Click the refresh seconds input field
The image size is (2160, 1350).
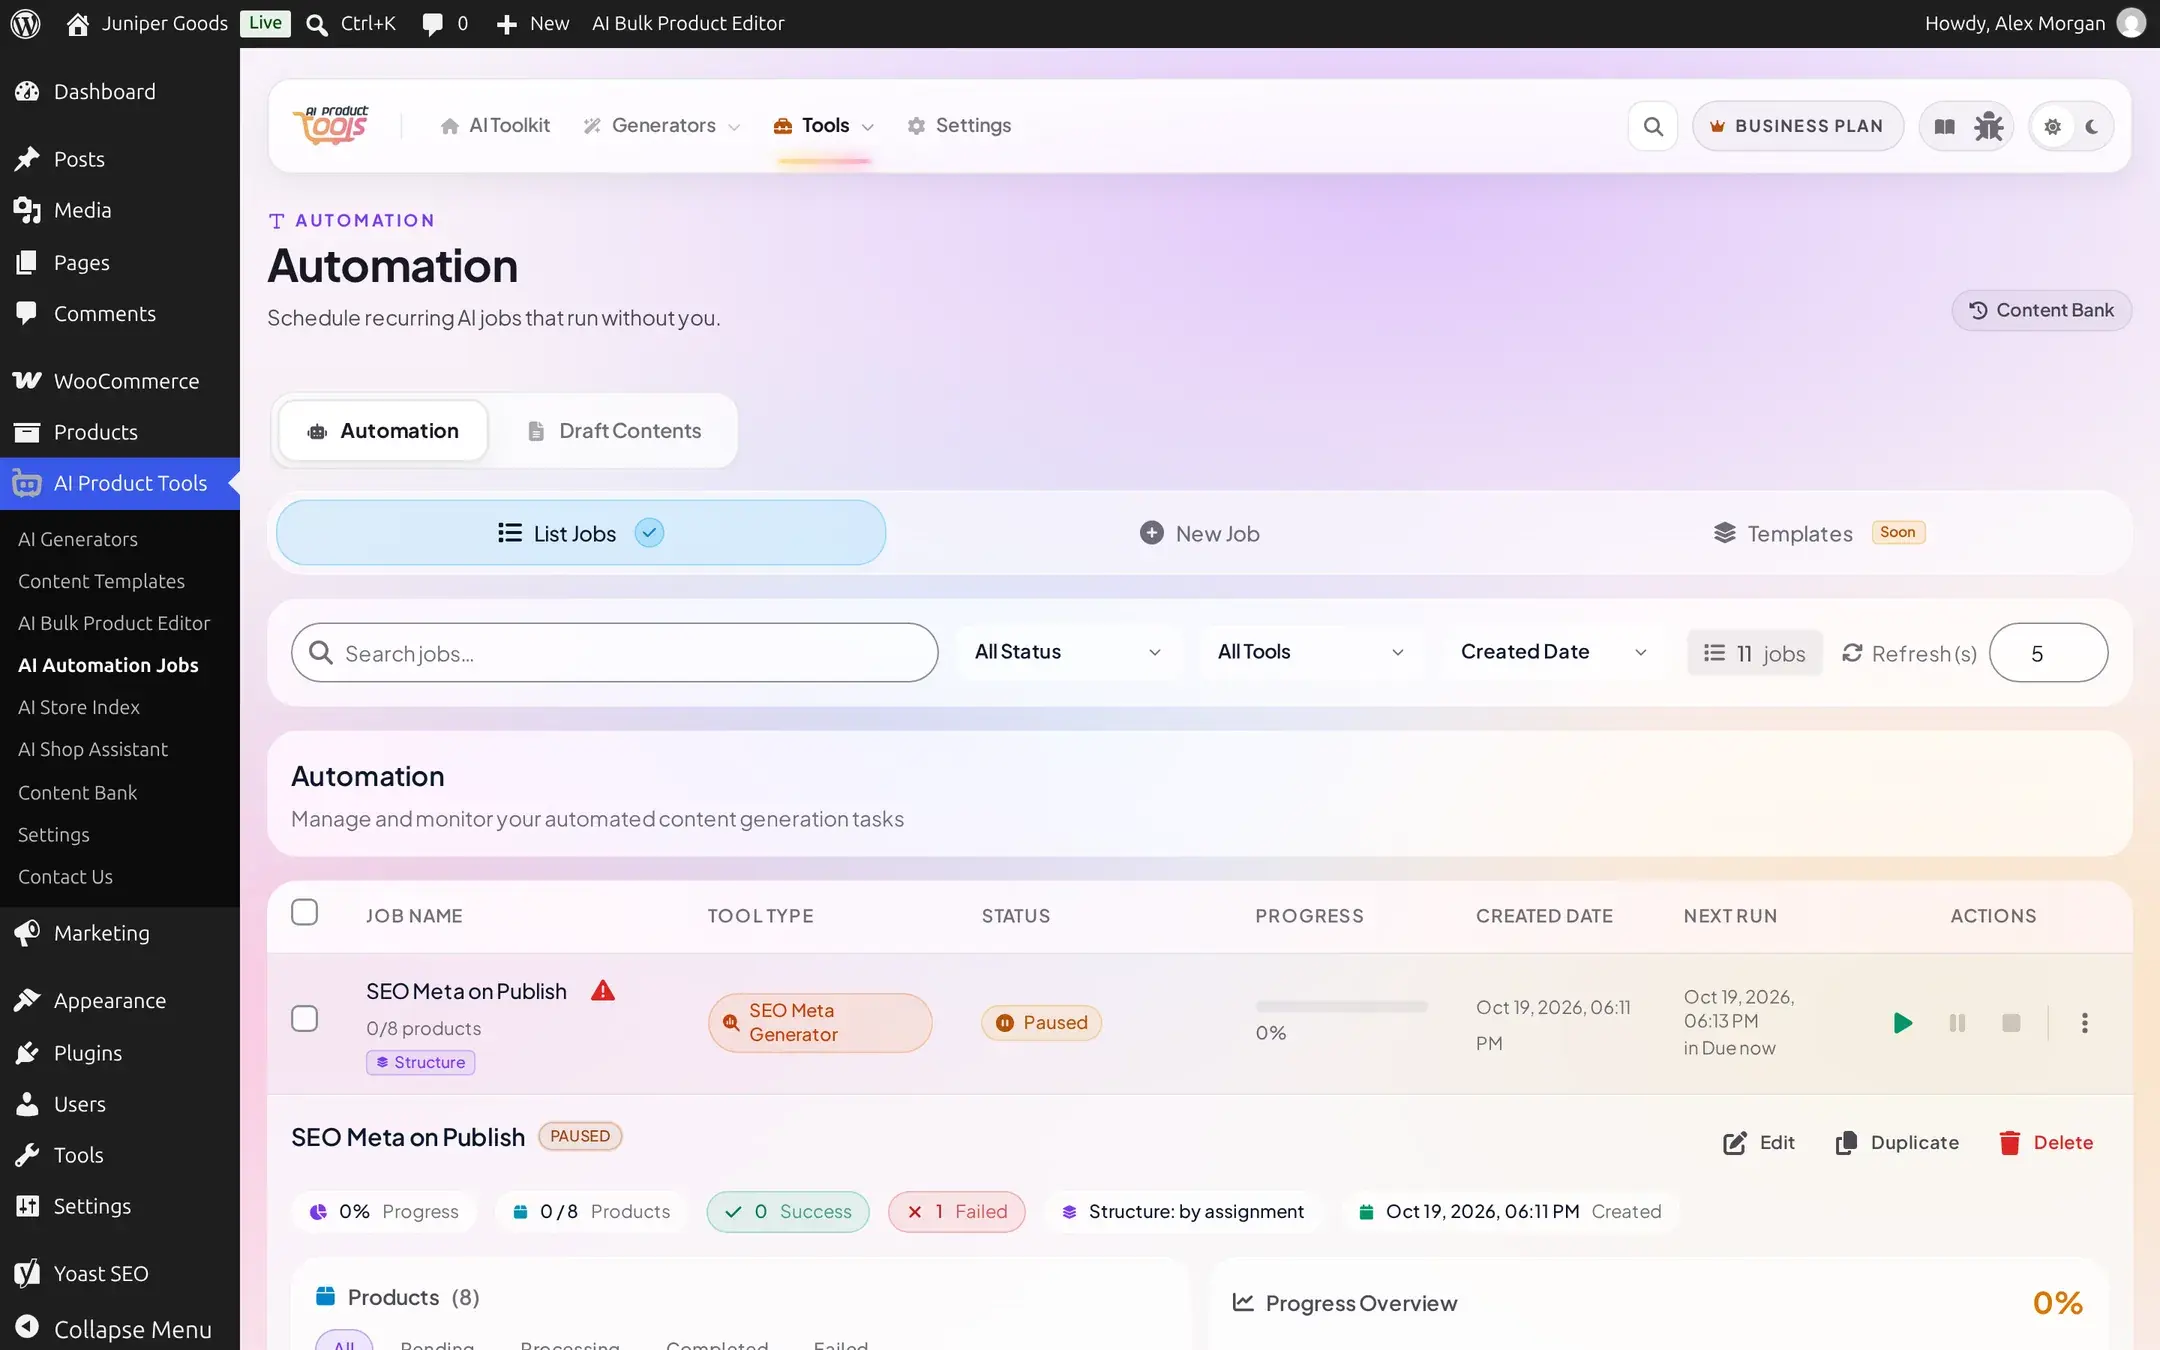pyautogui.click(x=2048, y=653)
